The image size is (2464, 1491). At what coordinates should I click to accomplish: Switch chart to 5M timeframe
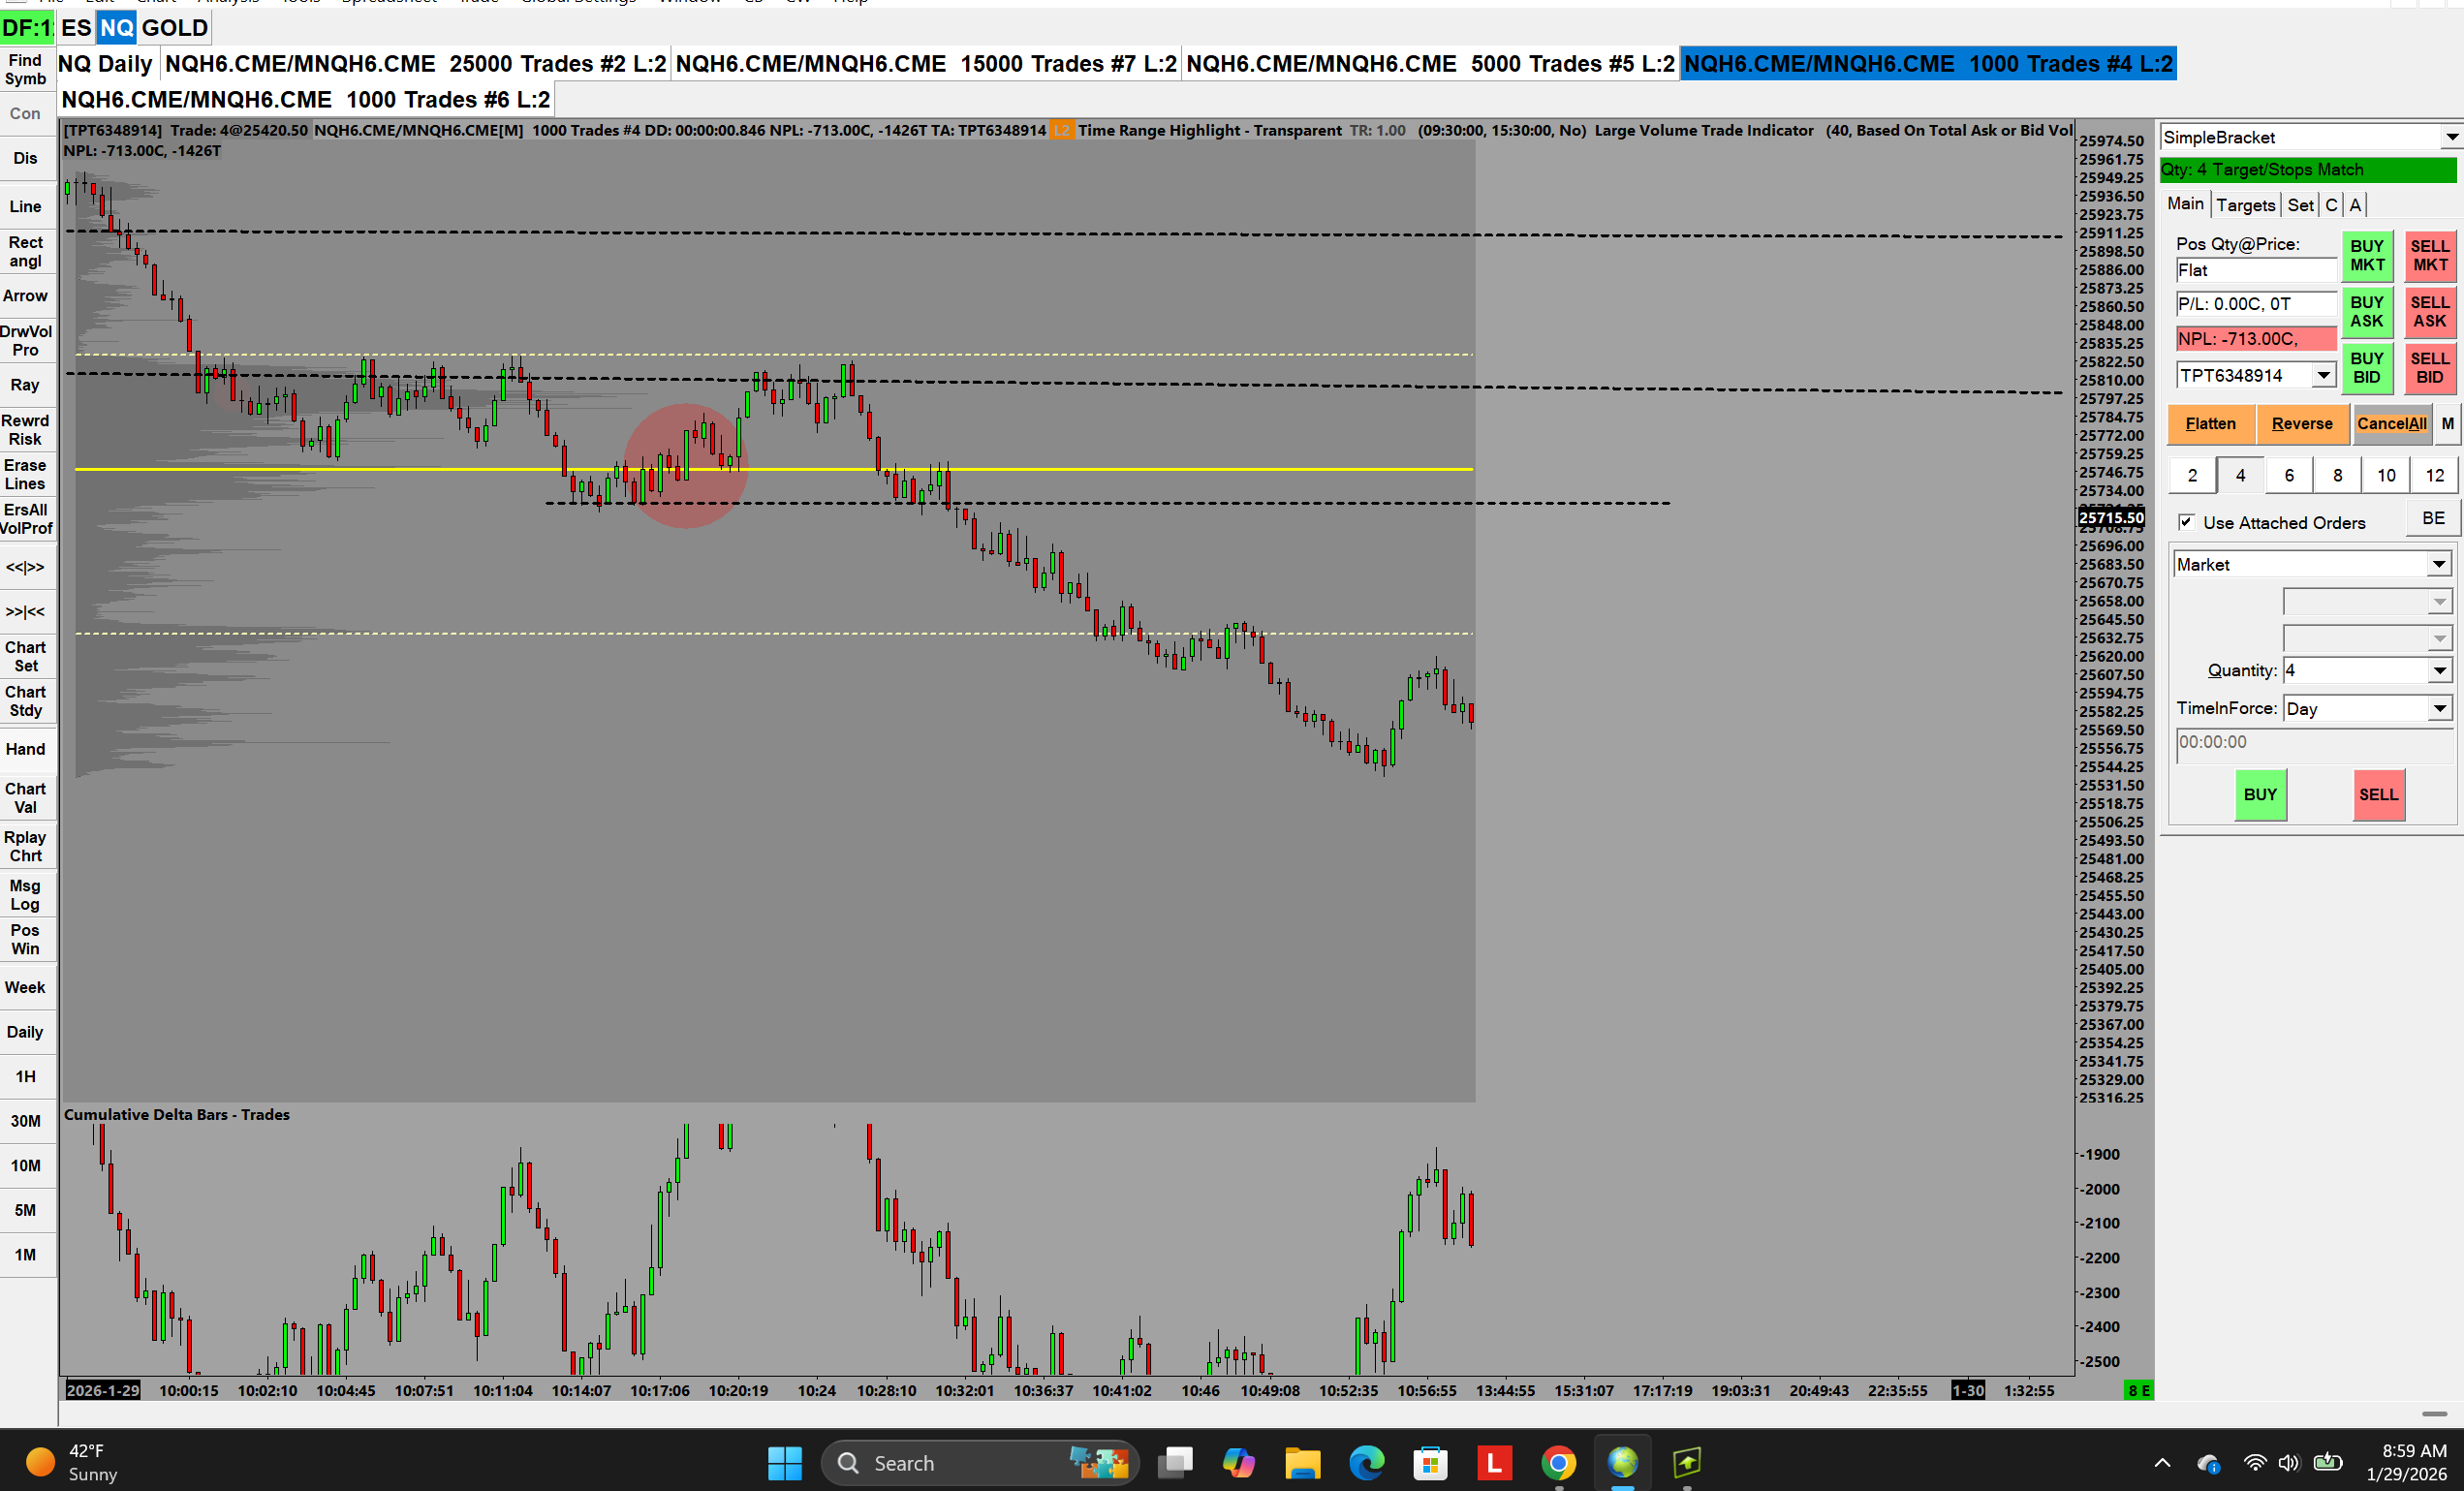point(27,1210)
